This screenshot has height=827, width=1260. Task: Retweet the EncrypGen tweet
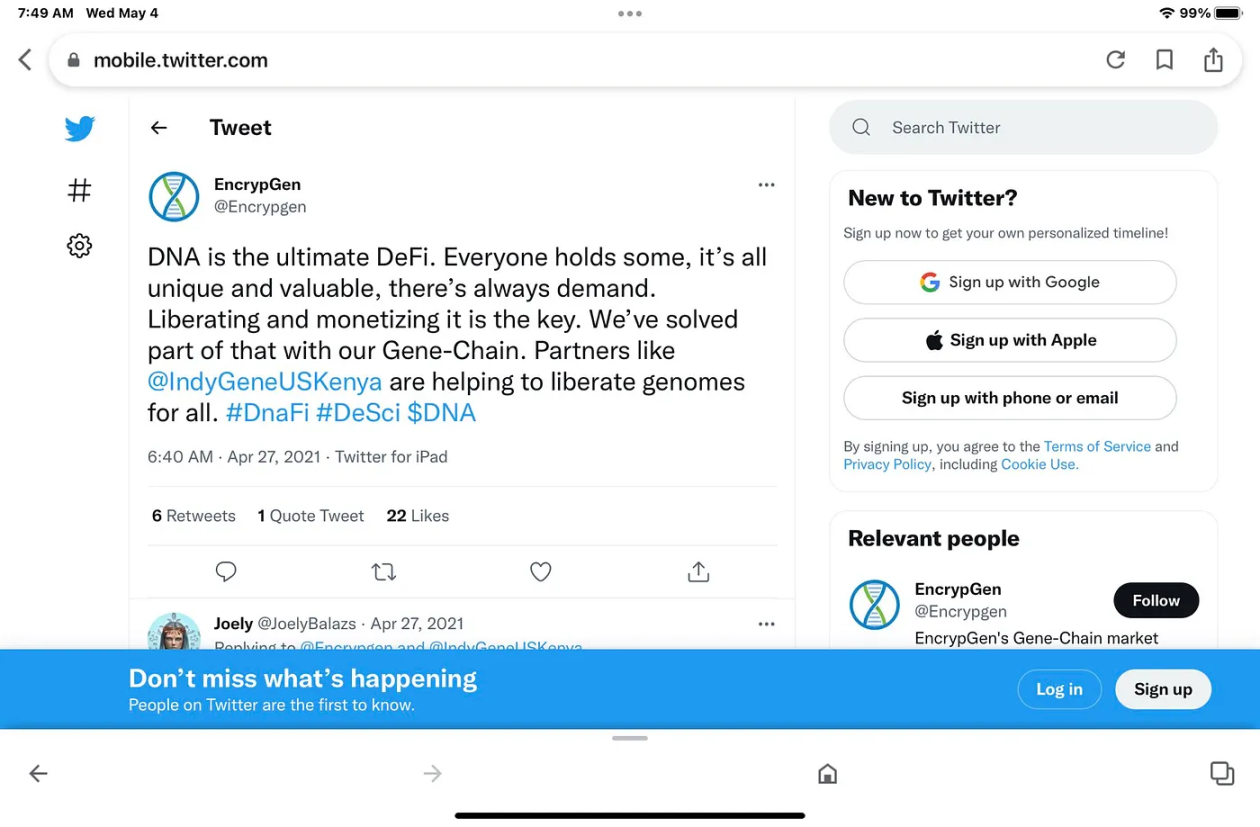[384, 571]
